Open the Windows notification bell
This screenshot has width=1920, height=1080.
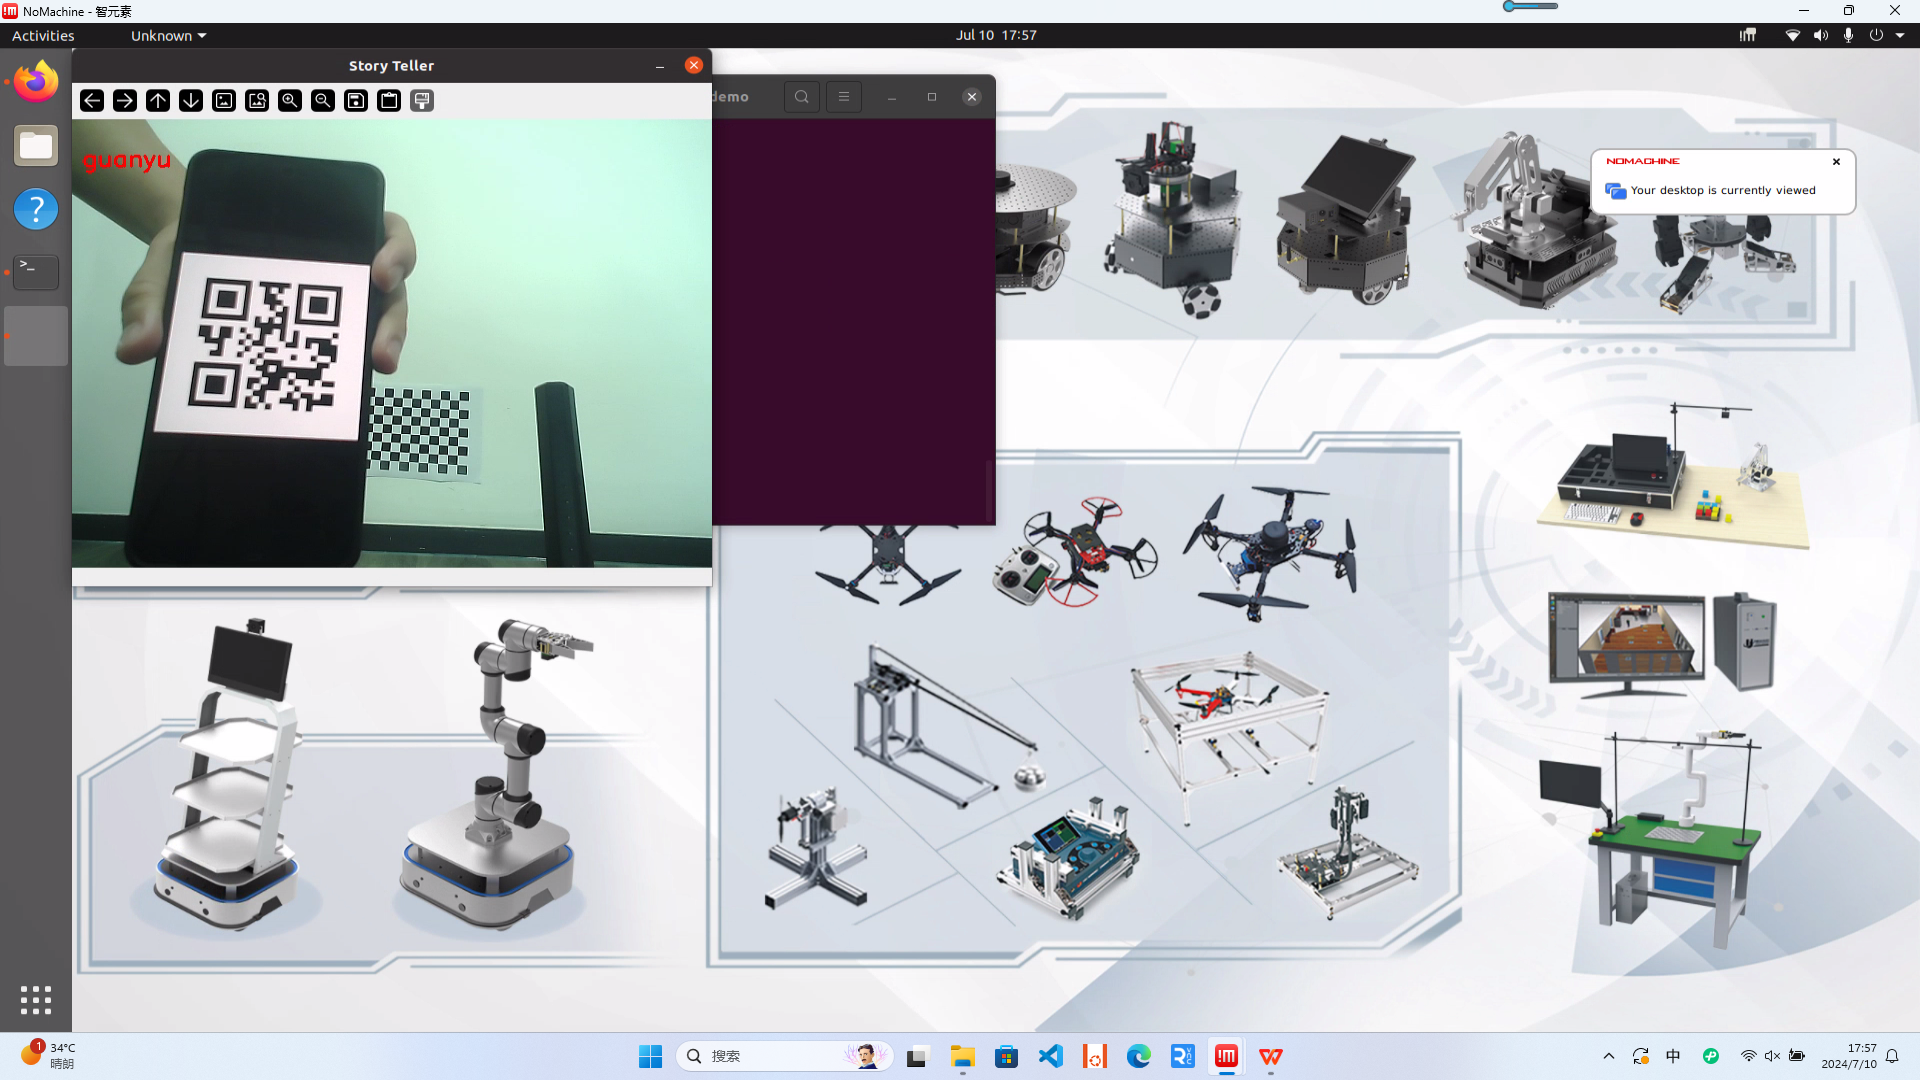1892,1056
